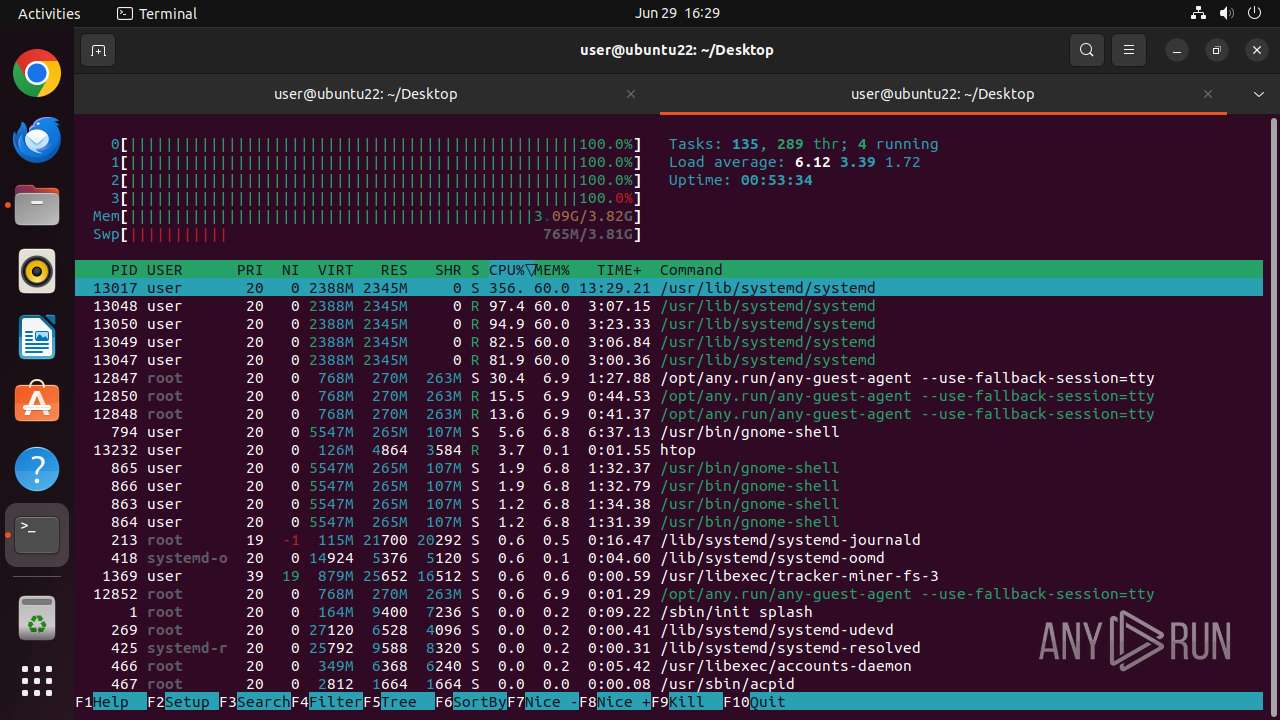Sort by the TIME+ column header
The width and height of the screenshot is (1280, 720).
[619, 270]
